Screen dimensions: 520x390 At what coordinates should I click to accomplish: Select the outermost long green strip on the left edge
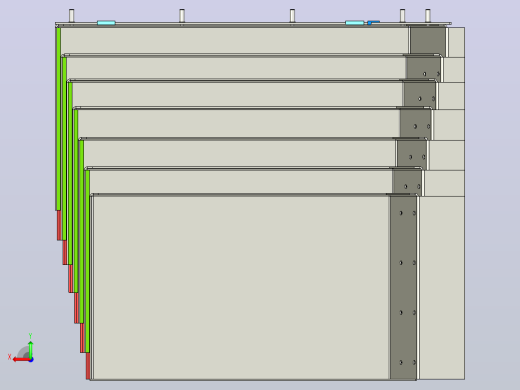58,119
